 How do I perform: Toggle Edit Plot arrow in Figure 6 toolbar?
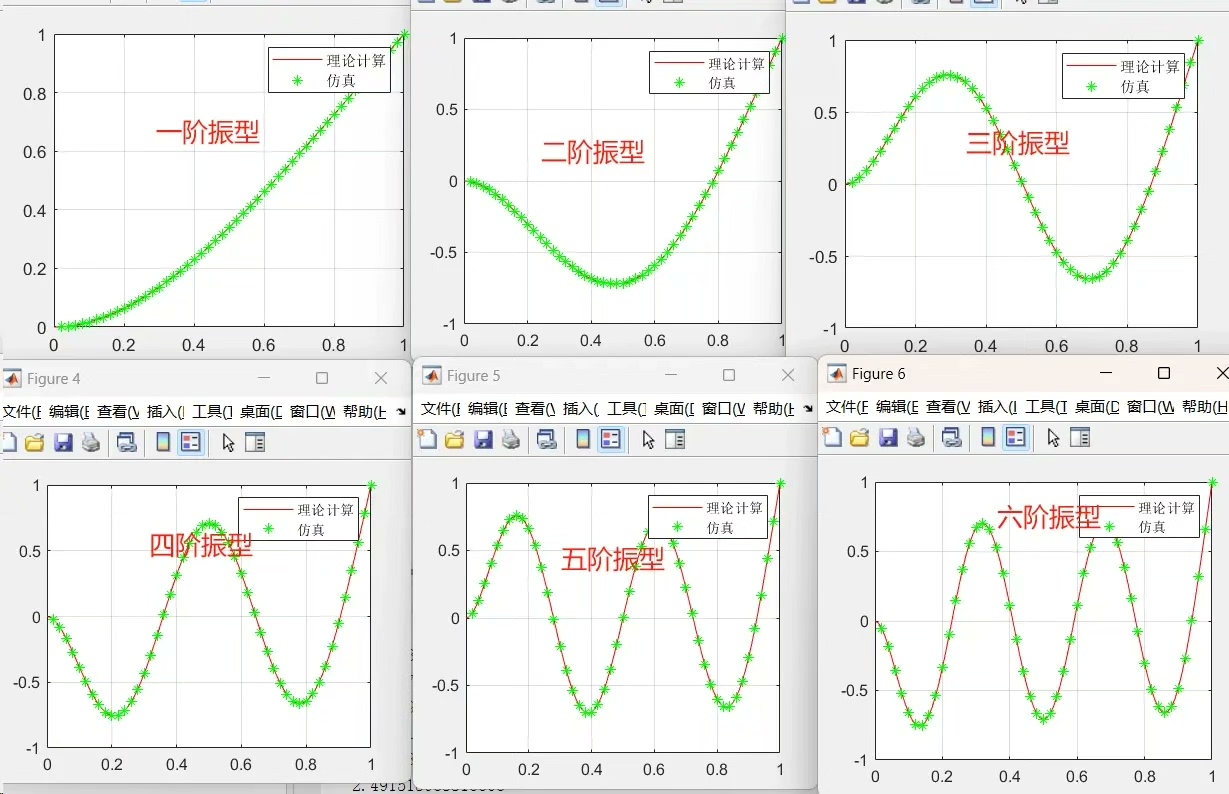point(1053,436)
